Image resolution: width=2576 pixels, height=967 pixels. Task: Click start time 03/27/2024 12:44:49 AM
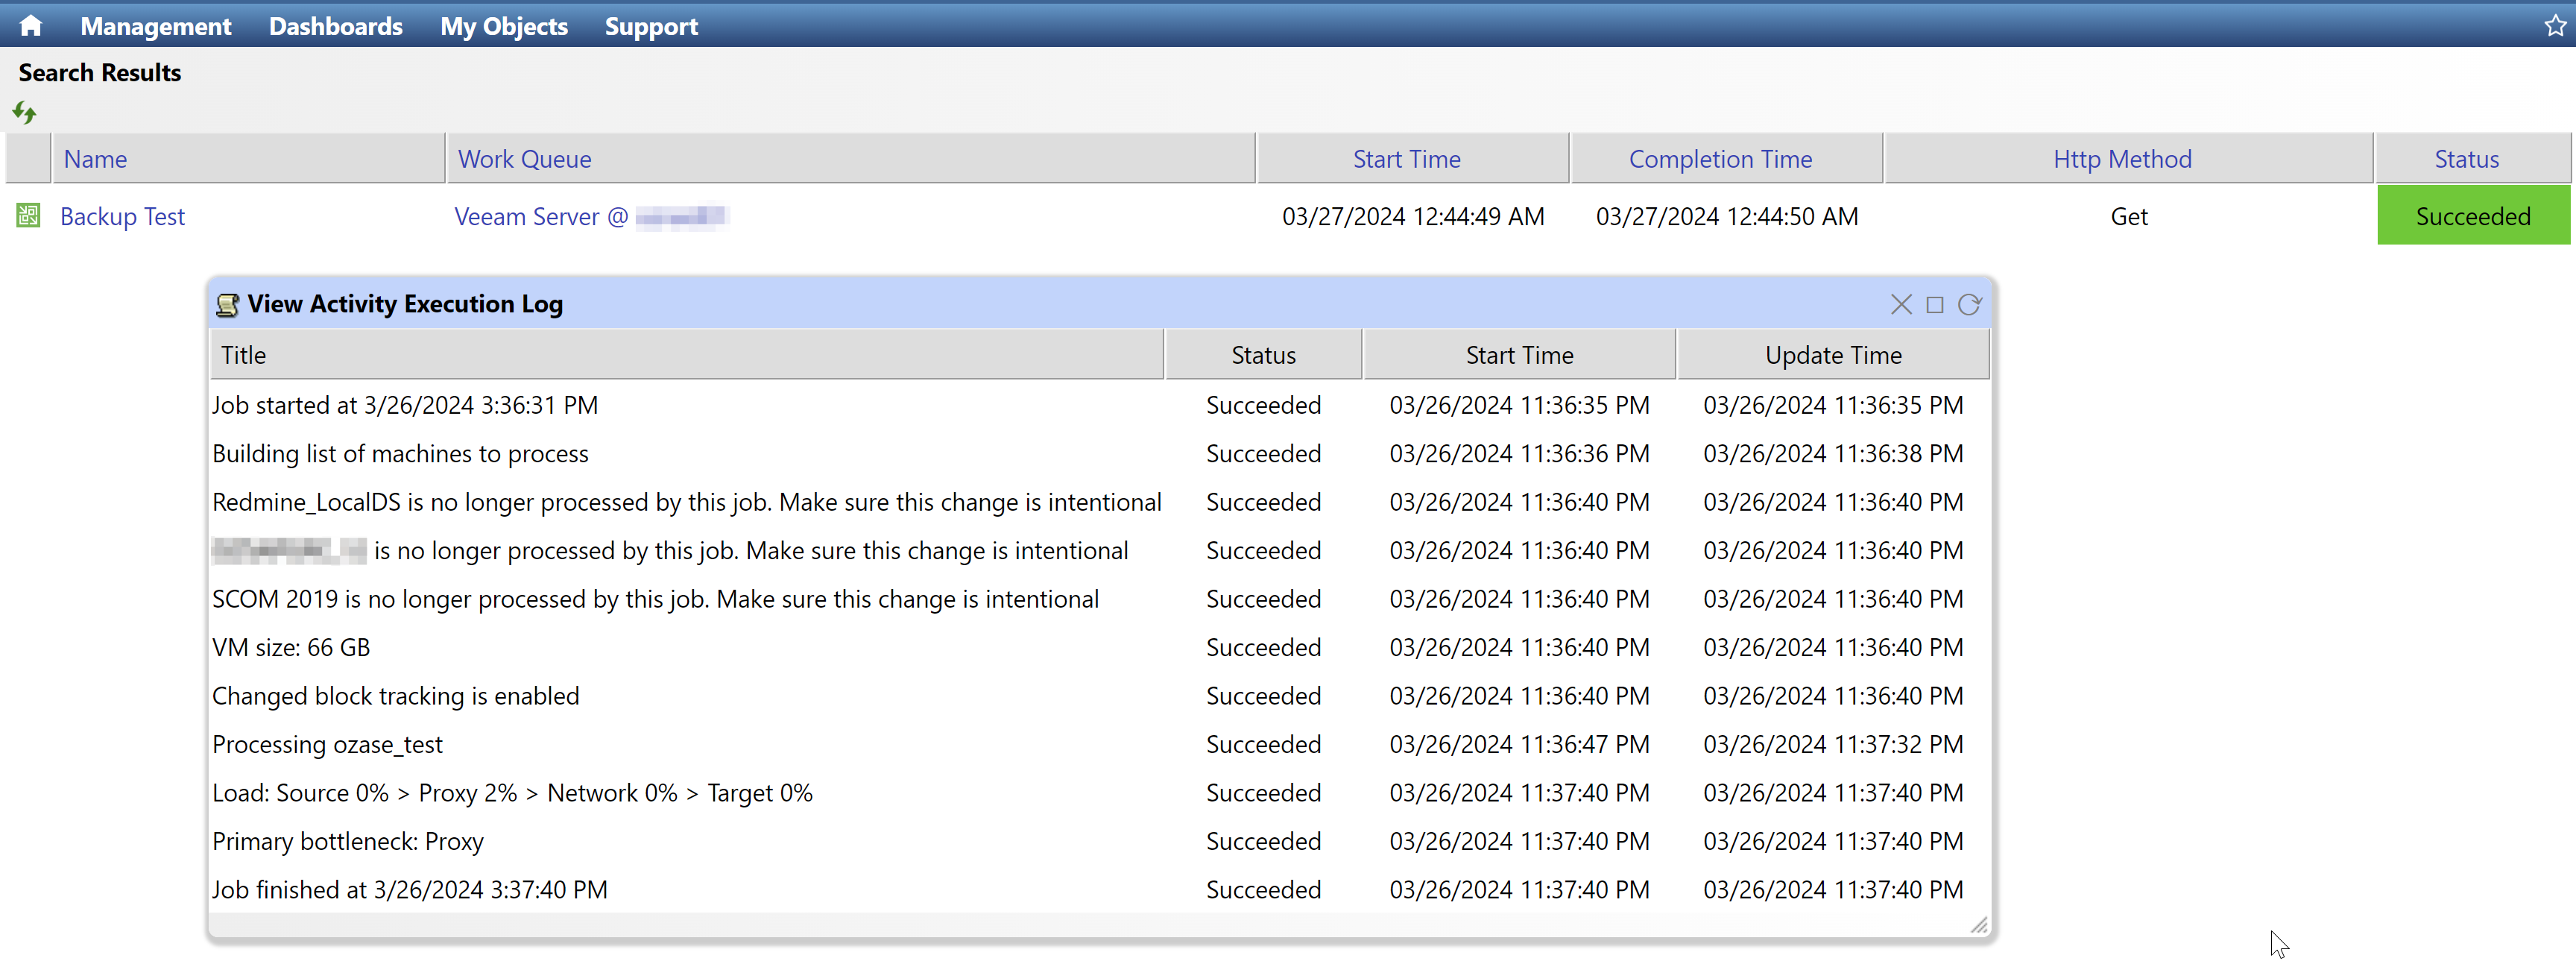[1413, 216]
